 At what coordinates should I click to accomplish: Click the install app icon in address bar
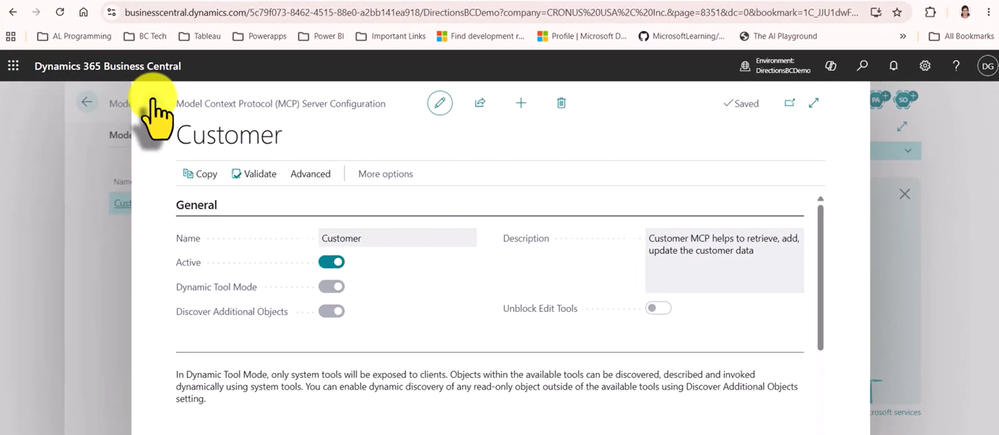pyautogui.click(x=875, y=12)
